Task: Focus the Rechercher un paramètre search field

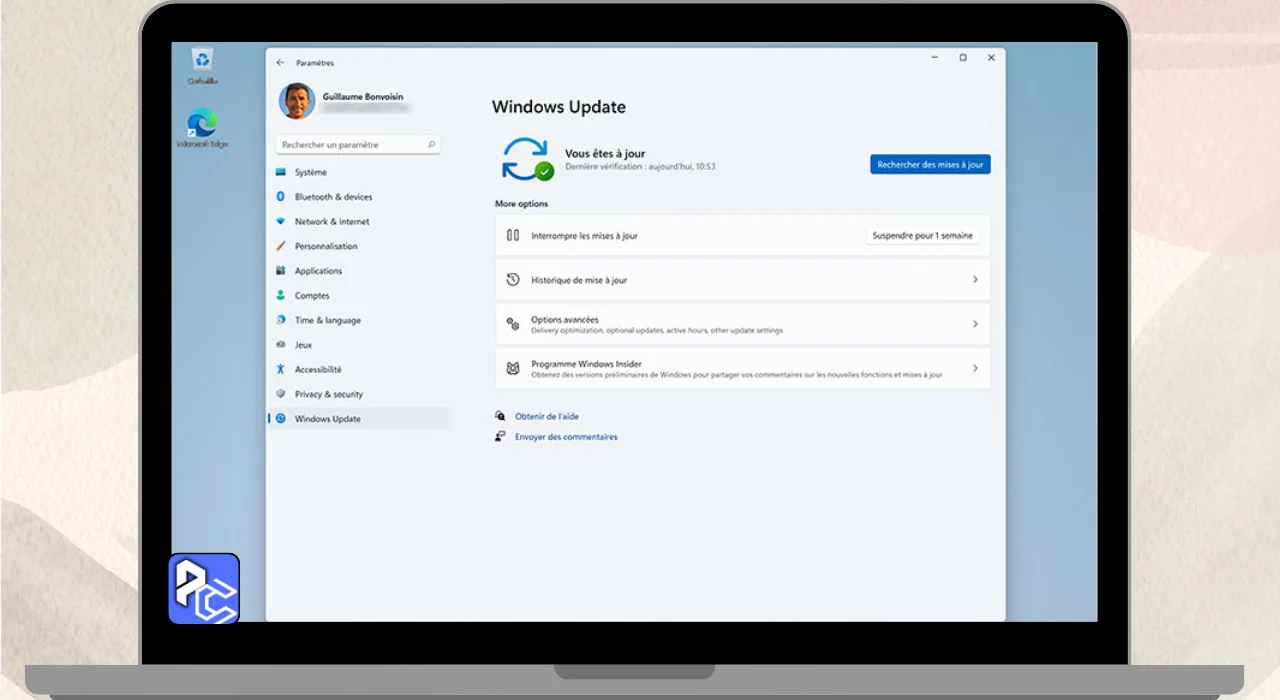Action: [x=350, y=145]
